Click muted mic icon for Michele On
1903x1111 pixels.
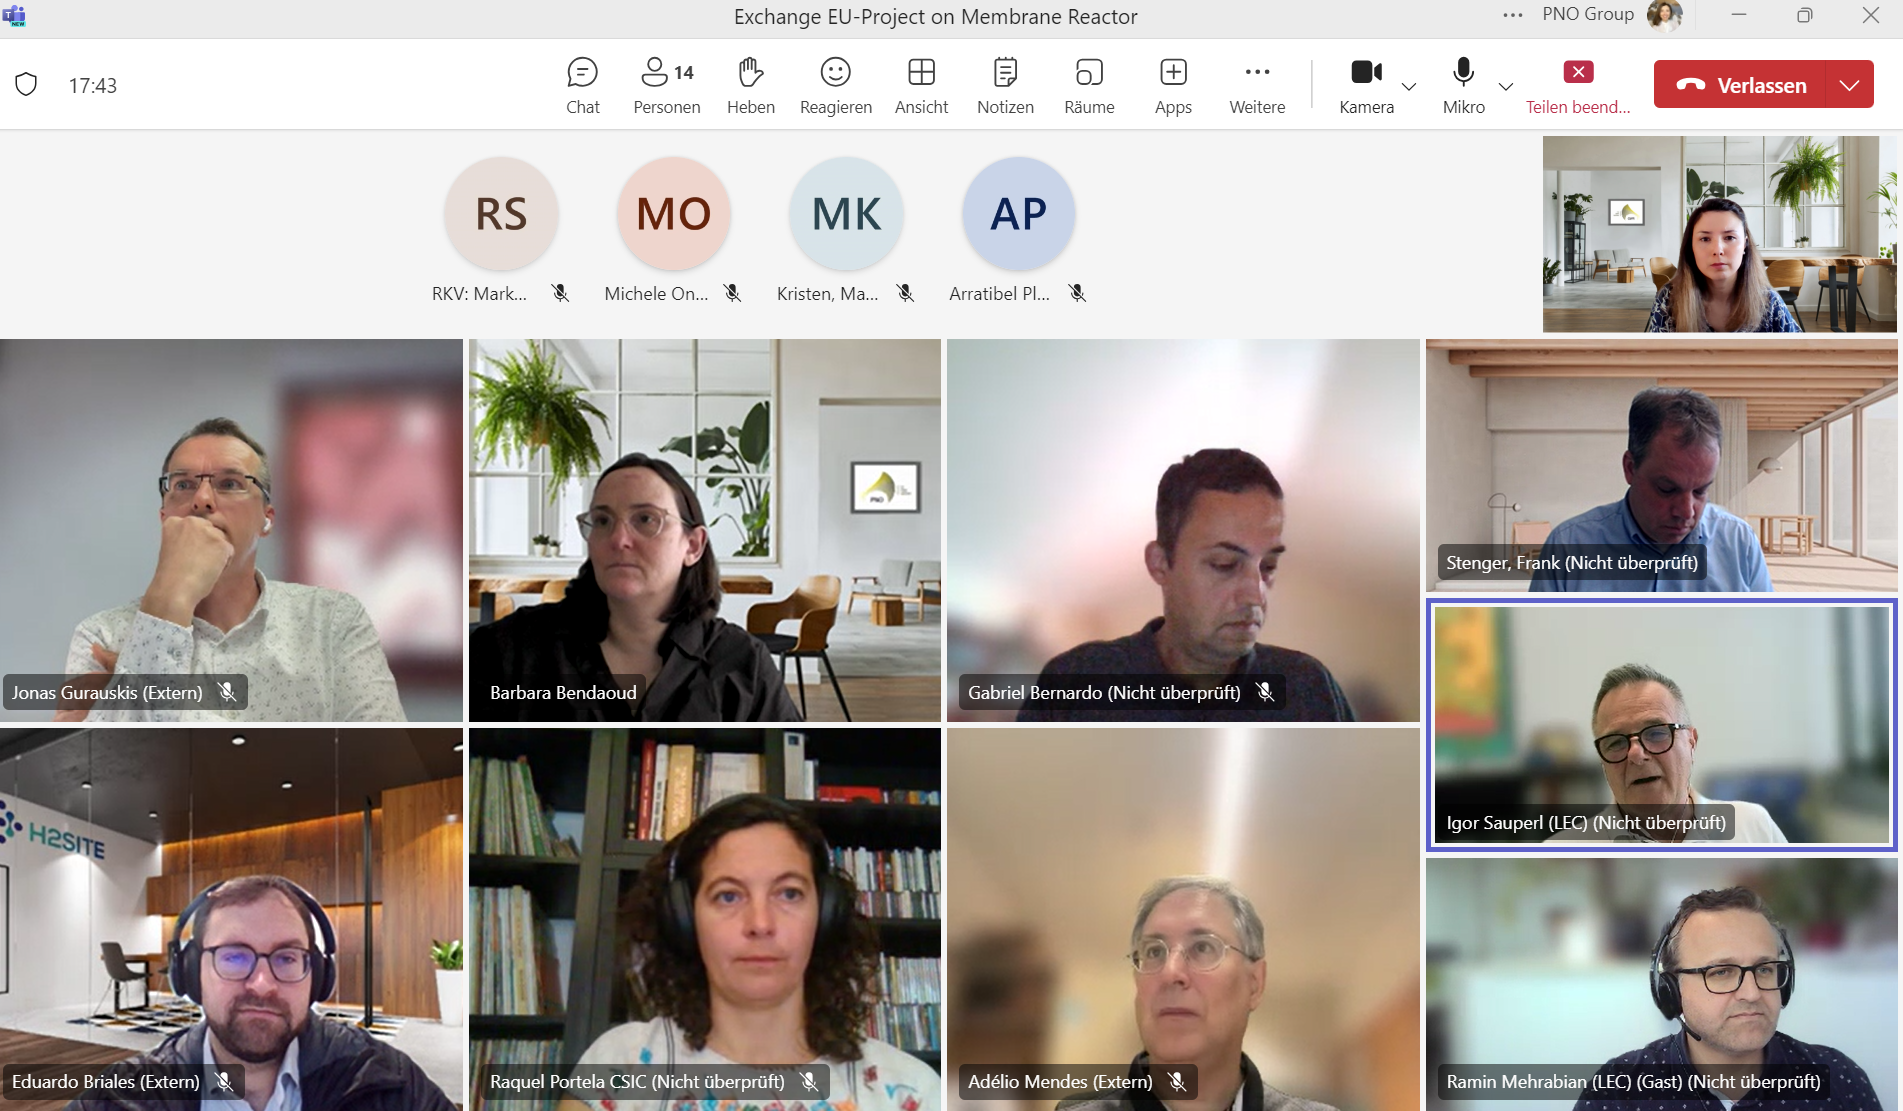pyautogui.click(x=733, y=293)
